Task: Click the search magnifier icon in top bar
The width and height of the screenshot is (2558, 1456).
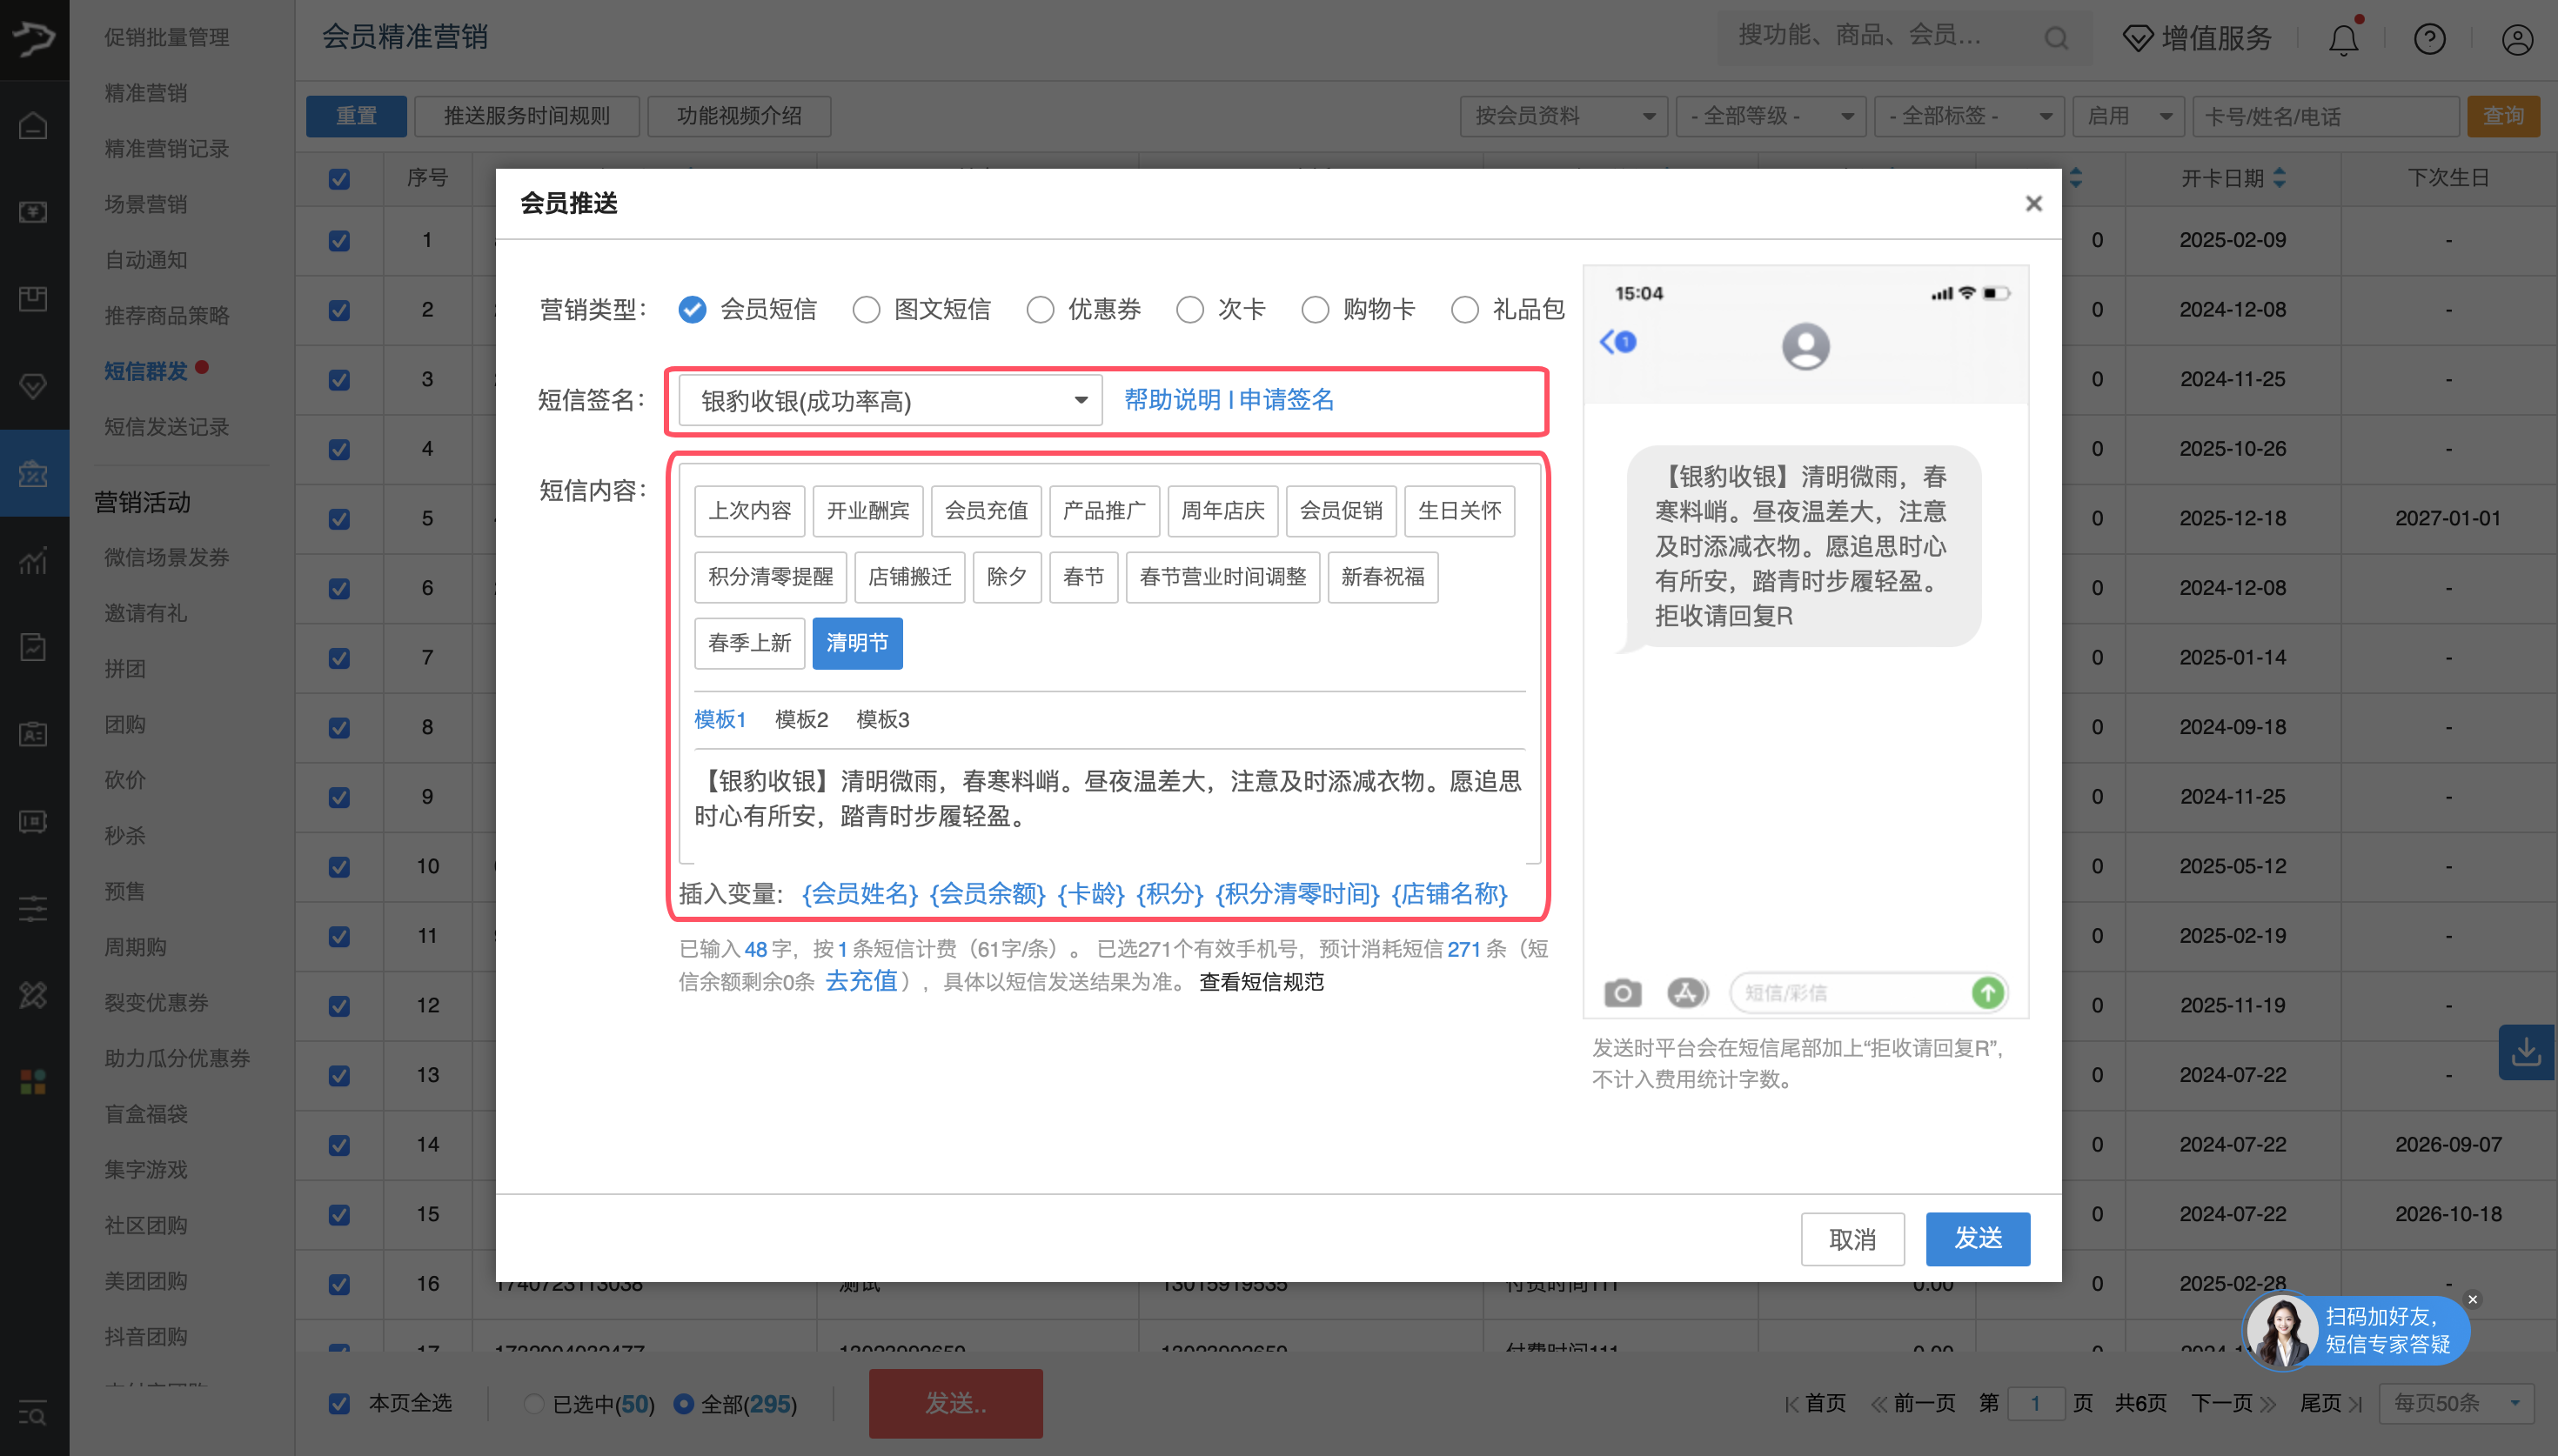Action: click(x=2056, y=38)
